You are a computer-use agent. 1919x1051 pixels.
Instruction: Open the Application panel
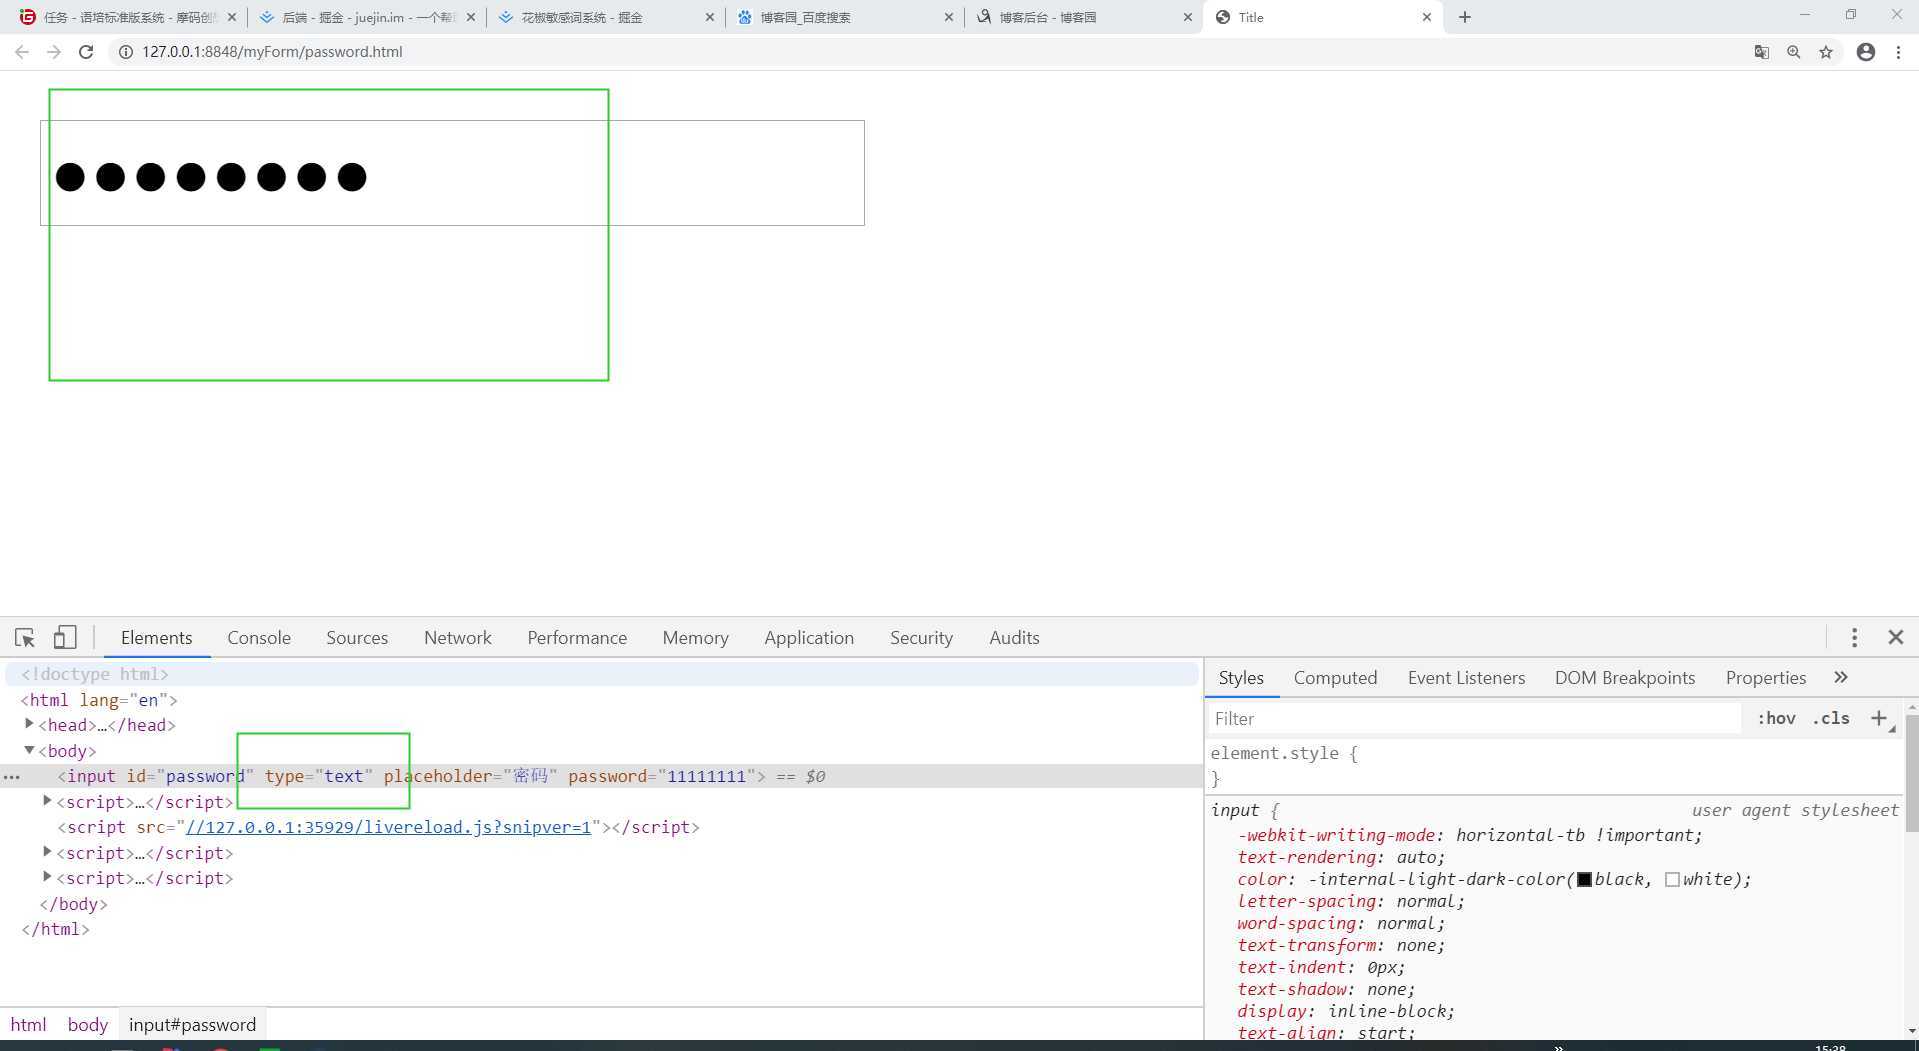click(809, 638)
